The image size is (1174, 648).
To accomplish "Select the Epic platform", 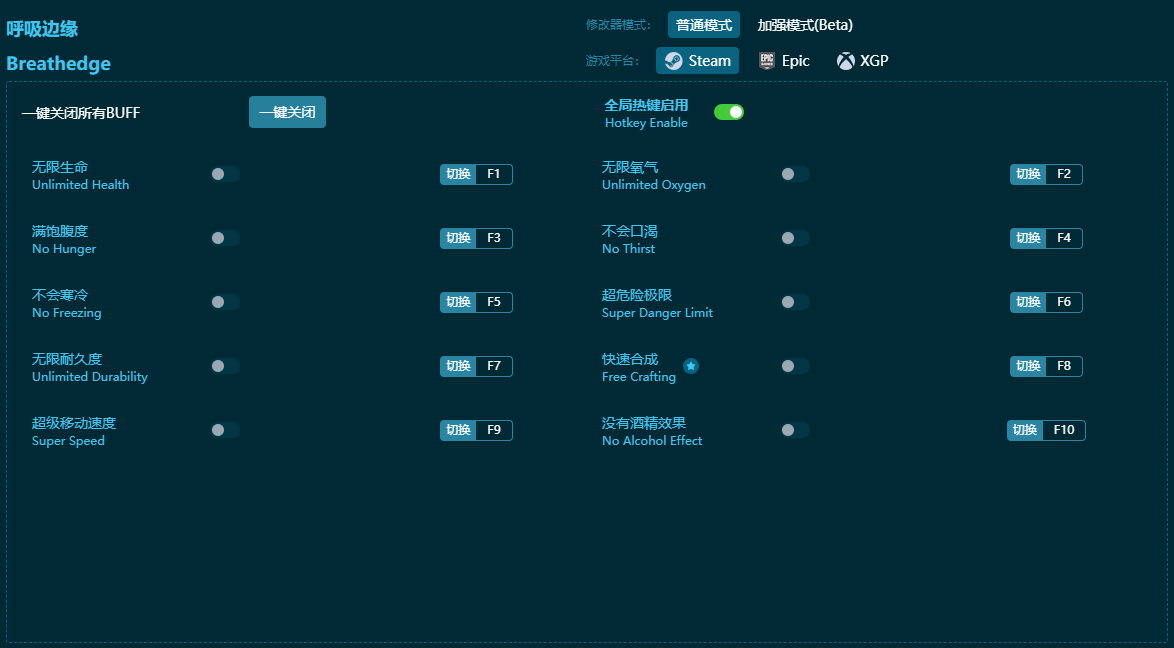I will click(784, 61).
